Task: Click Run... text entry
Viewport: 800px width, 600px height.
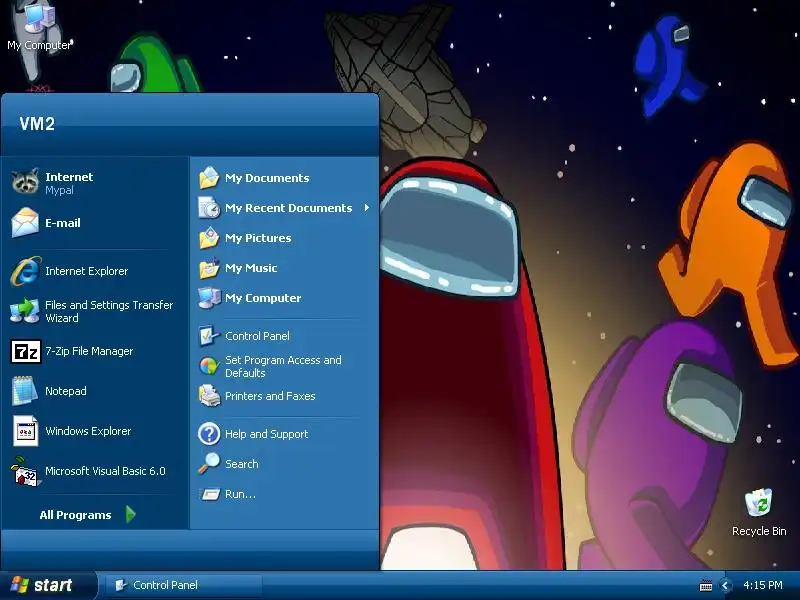Action: (x=240, y=494)
